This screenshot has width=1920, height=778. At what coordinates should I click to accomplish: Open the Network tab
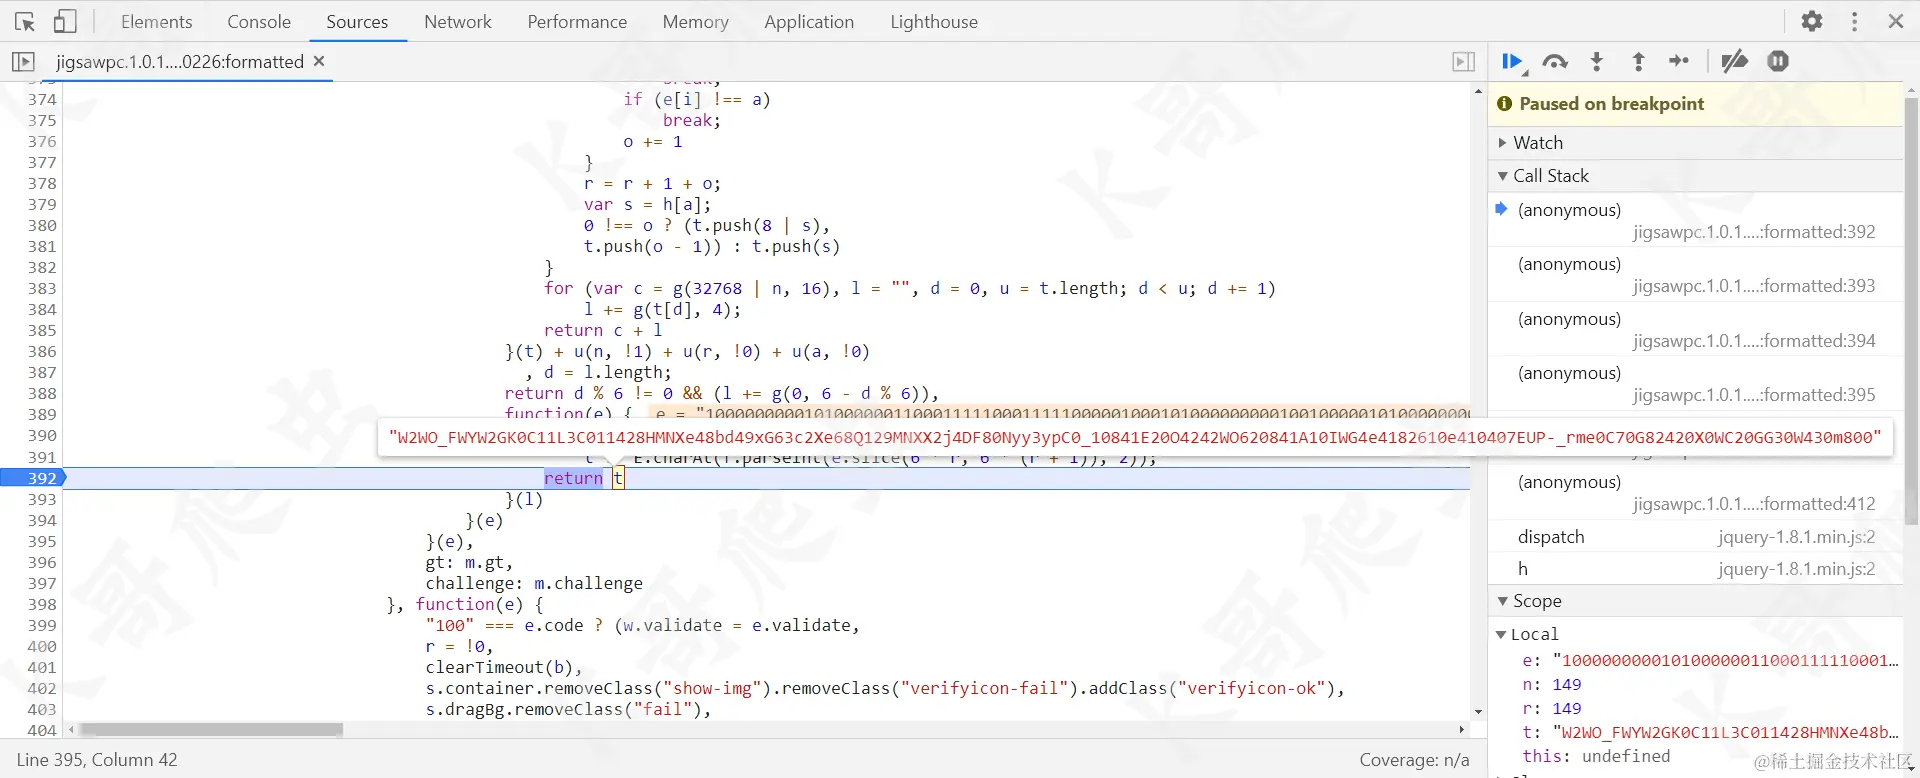coord(458,21)
